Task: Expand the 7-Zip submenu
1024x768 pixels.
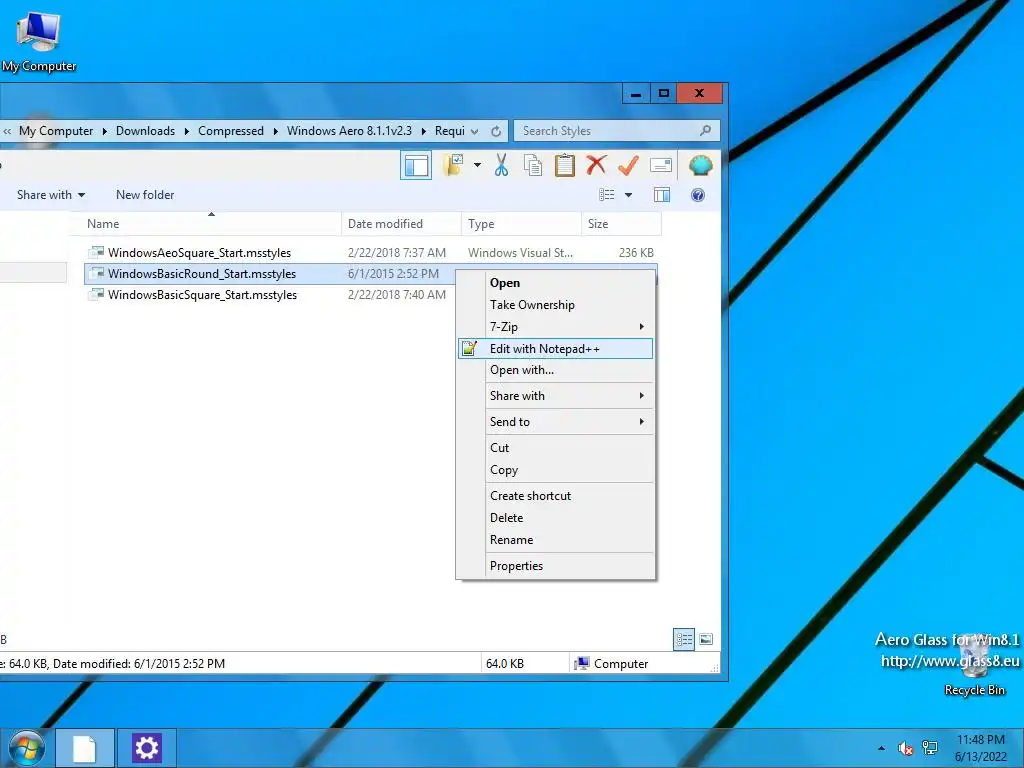Action: [556, 327]
